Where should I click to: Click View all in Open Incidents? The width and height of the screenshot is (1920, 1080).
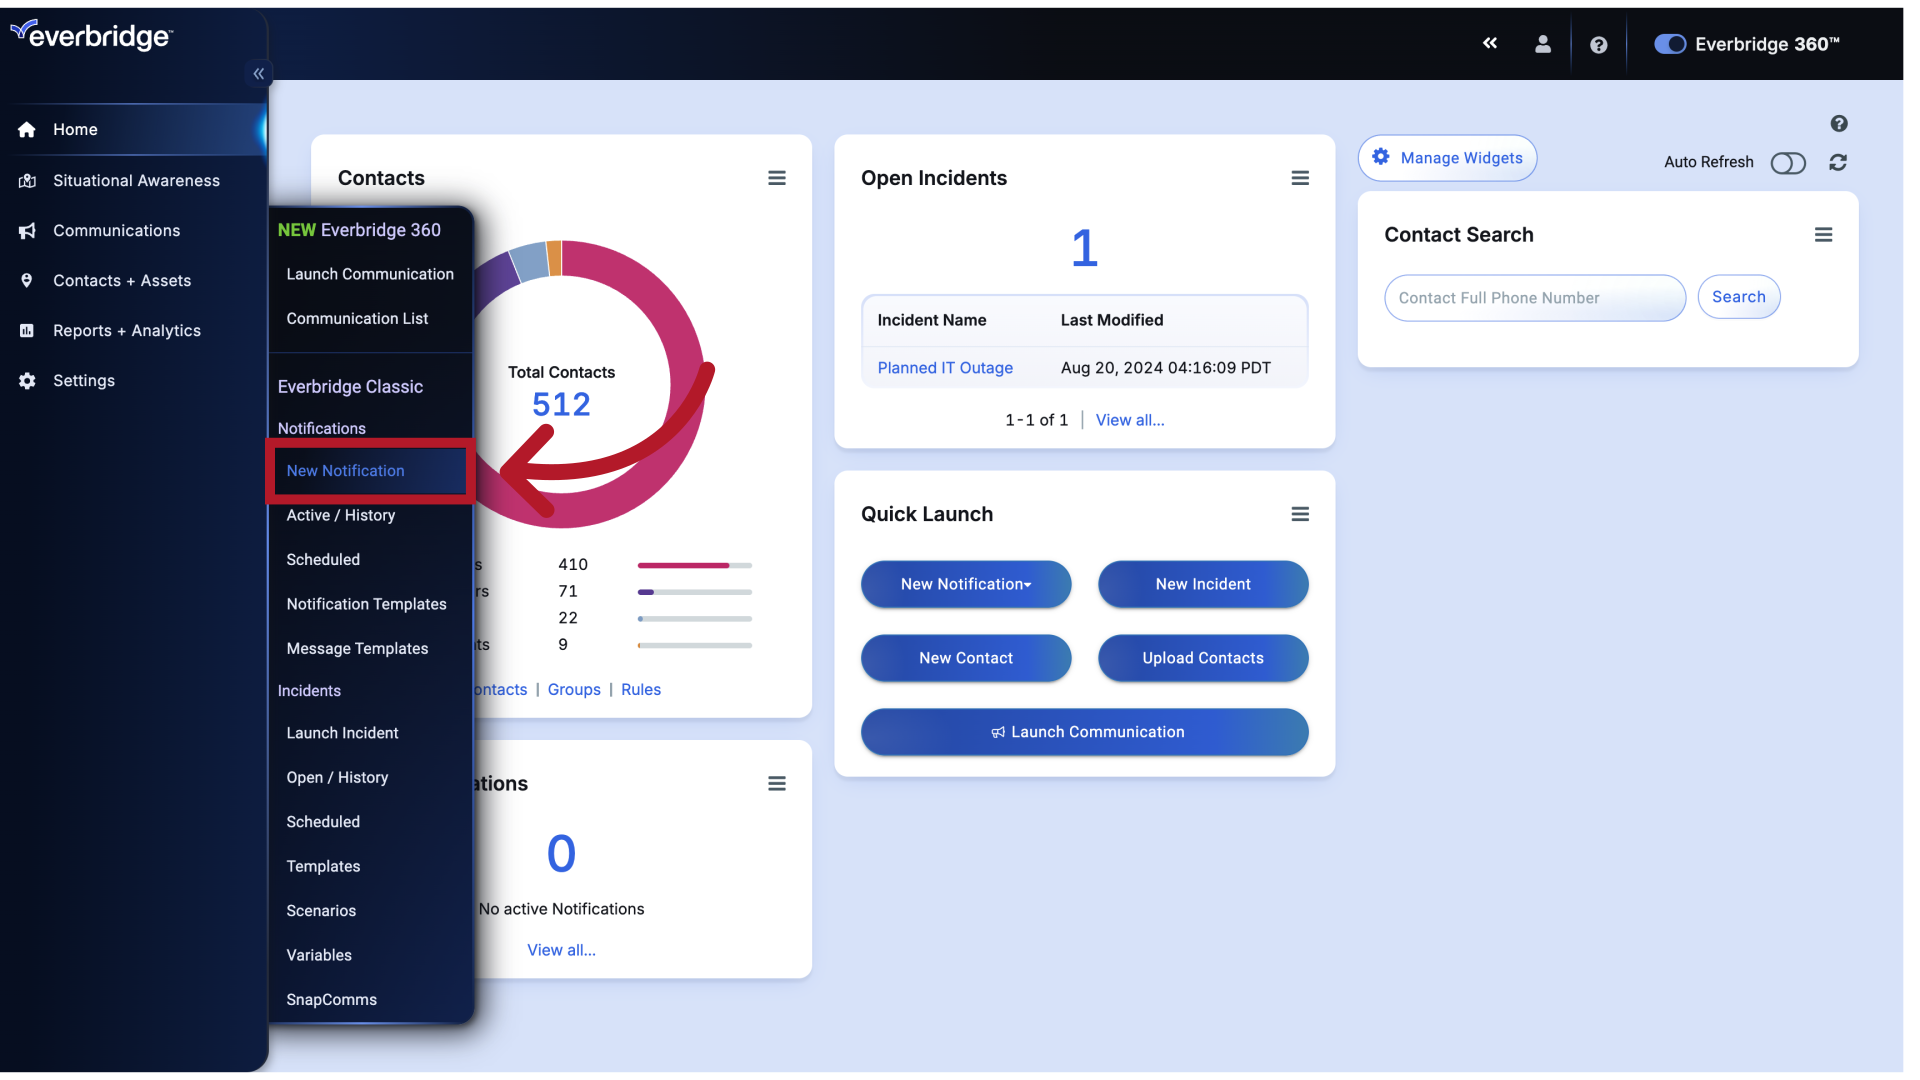click(x=1130, y=420)
